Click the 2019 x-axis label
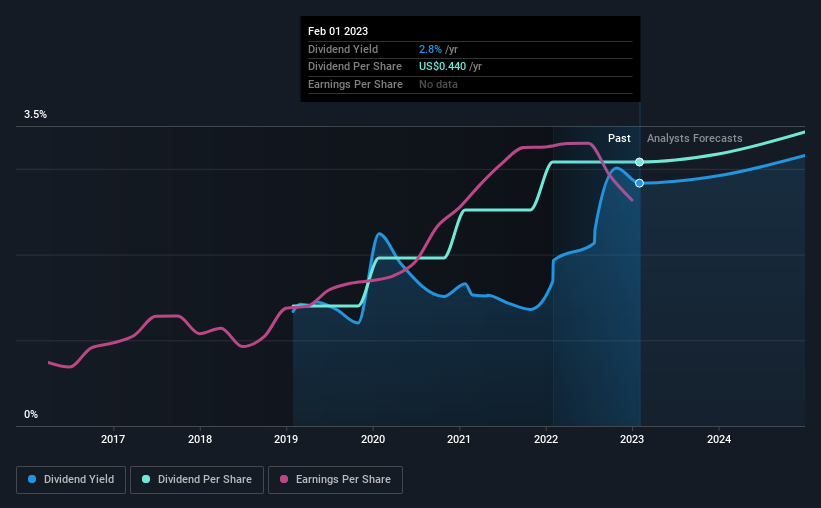The width and height of the screenshot is (821, 508). coord(286,439)
